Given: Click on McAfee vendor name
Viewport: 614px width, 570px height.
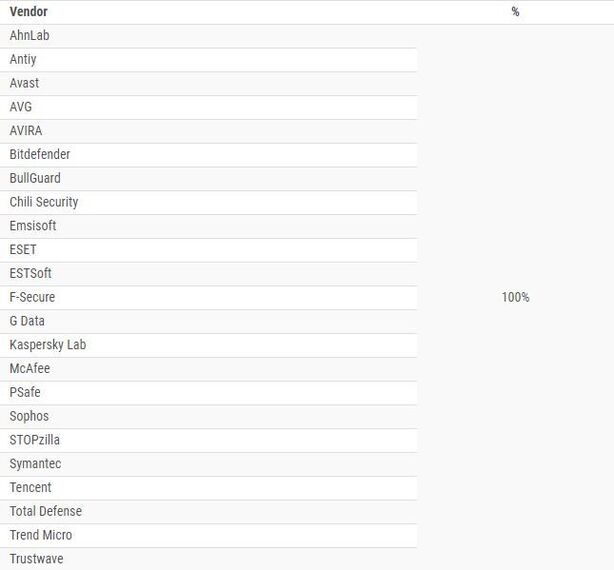Looking at the screenshot, I should click(29, 369).
